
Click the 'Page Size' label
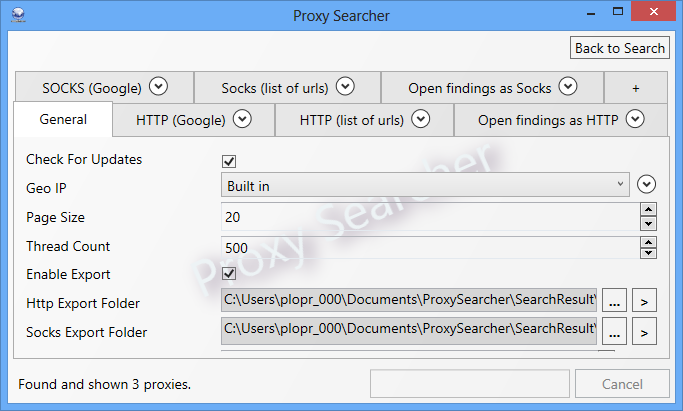coord(55,217)
